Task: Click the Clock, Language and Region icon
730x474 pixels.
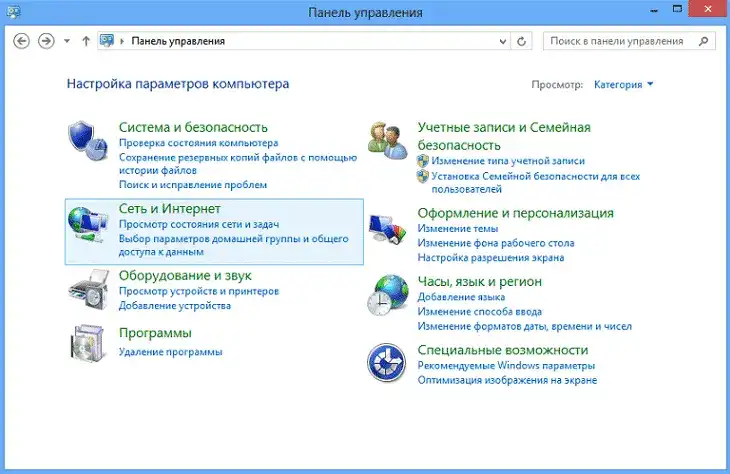Action: click(x=387, y=295)
